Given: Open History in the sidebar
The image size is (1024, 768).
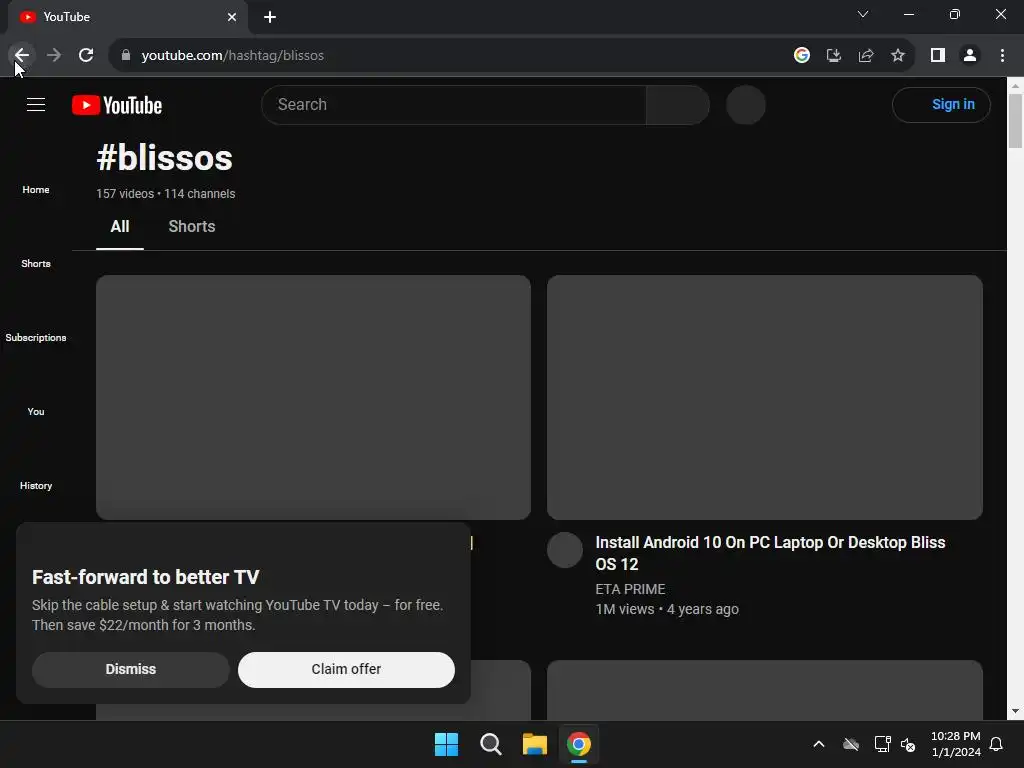Looking at the screenshot, I should (x=36, y=485).
